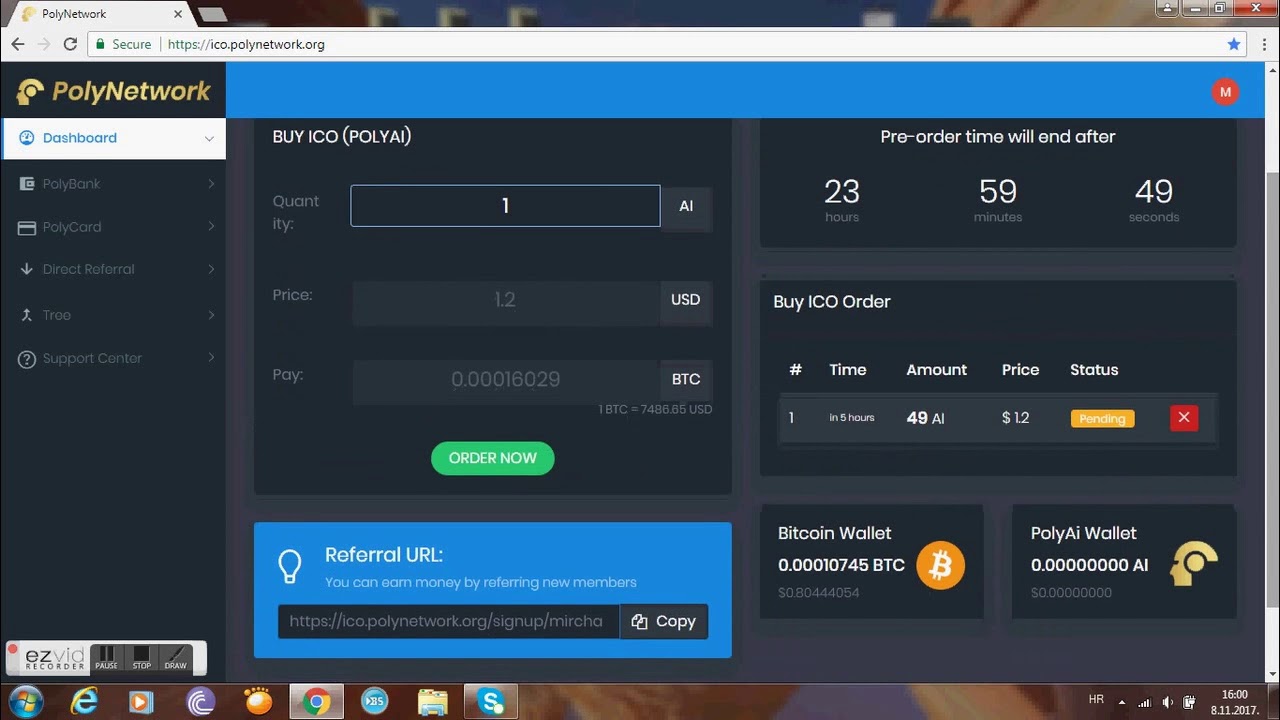Screen dimensions: 1280x720
Task: Click the PolyCard card icon
Action: [x=27, y=227]
